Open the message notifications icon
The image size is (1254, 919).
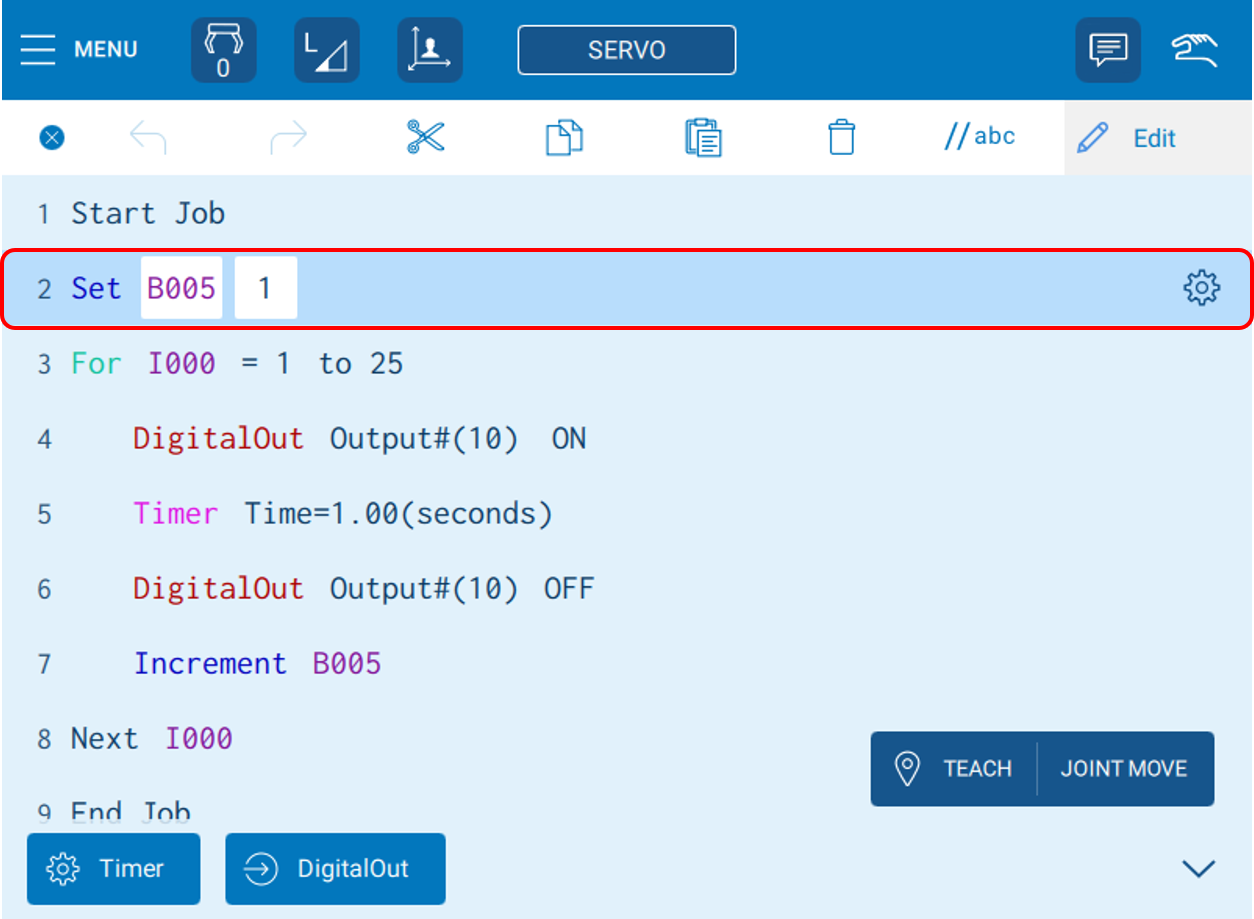(x=1108, y=50)
